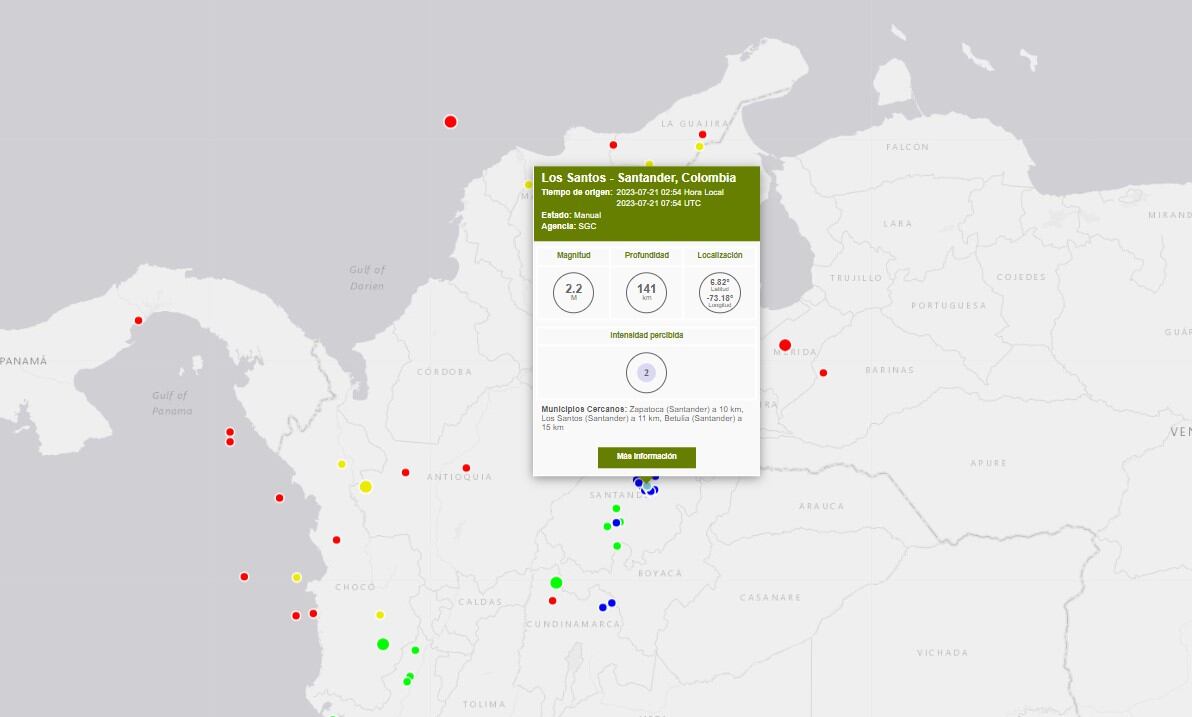This screenshot has height=717, width=1192.
Task: Click the 141 km depth circle
Action: pyautogui.click(x=646, y=293)
